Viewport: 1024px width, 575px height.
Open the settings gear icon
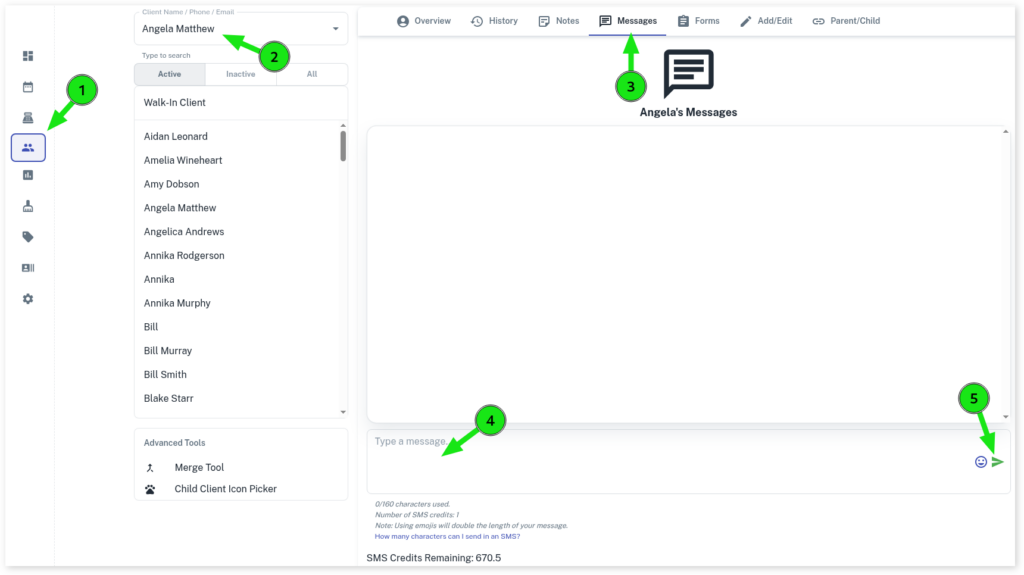click(x=28, y=299)
